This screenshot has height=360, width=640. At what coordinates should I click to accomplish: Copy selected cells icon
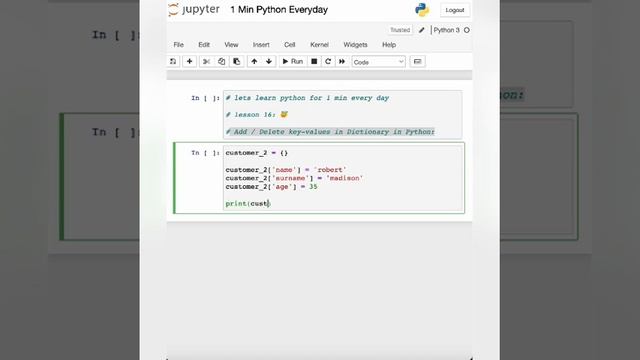click(221, 62)
